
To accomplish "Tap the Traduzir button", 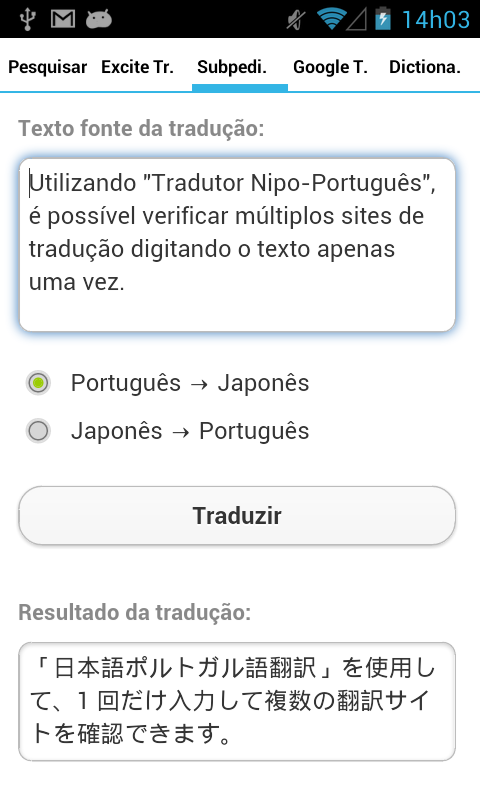I will 237,515.
